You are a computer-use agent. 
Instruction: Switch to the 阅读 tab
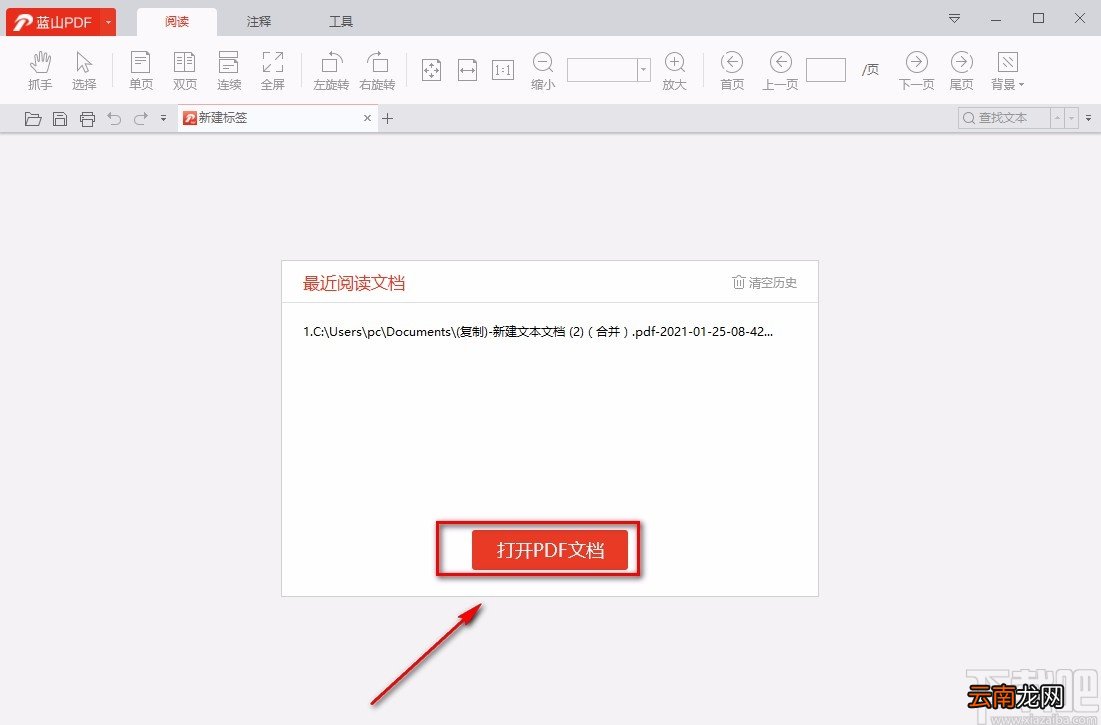point(177,22)
